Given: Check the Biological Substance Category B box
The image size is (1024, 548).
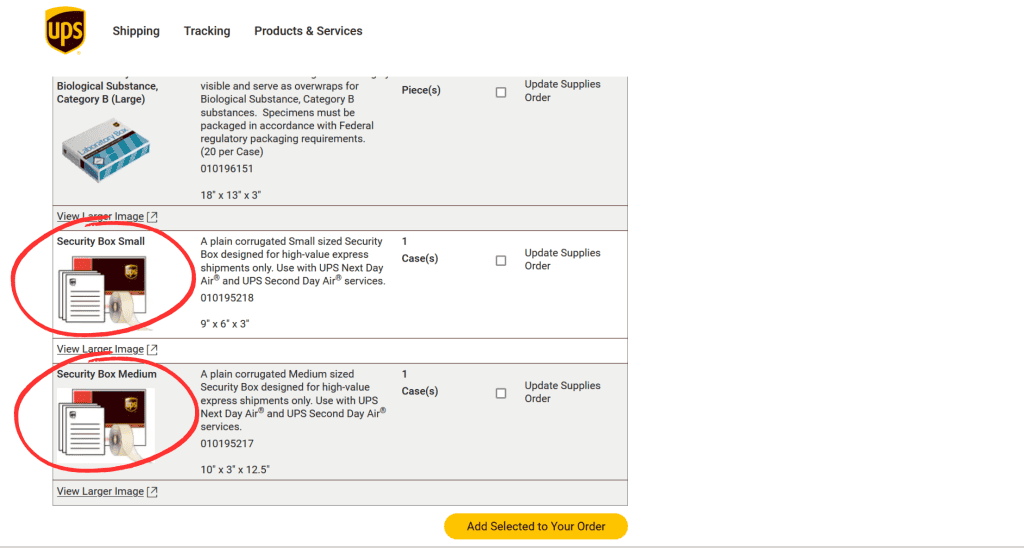Looking at the screenshot, I should point(501,92).
